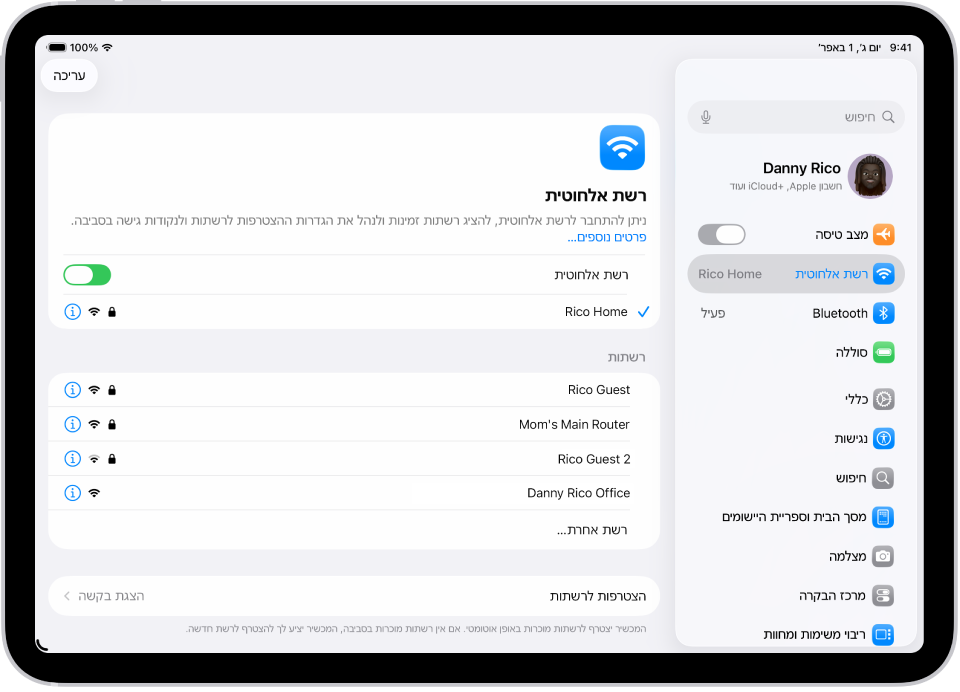Join the Rico Guest network

(x=354, y=390)
